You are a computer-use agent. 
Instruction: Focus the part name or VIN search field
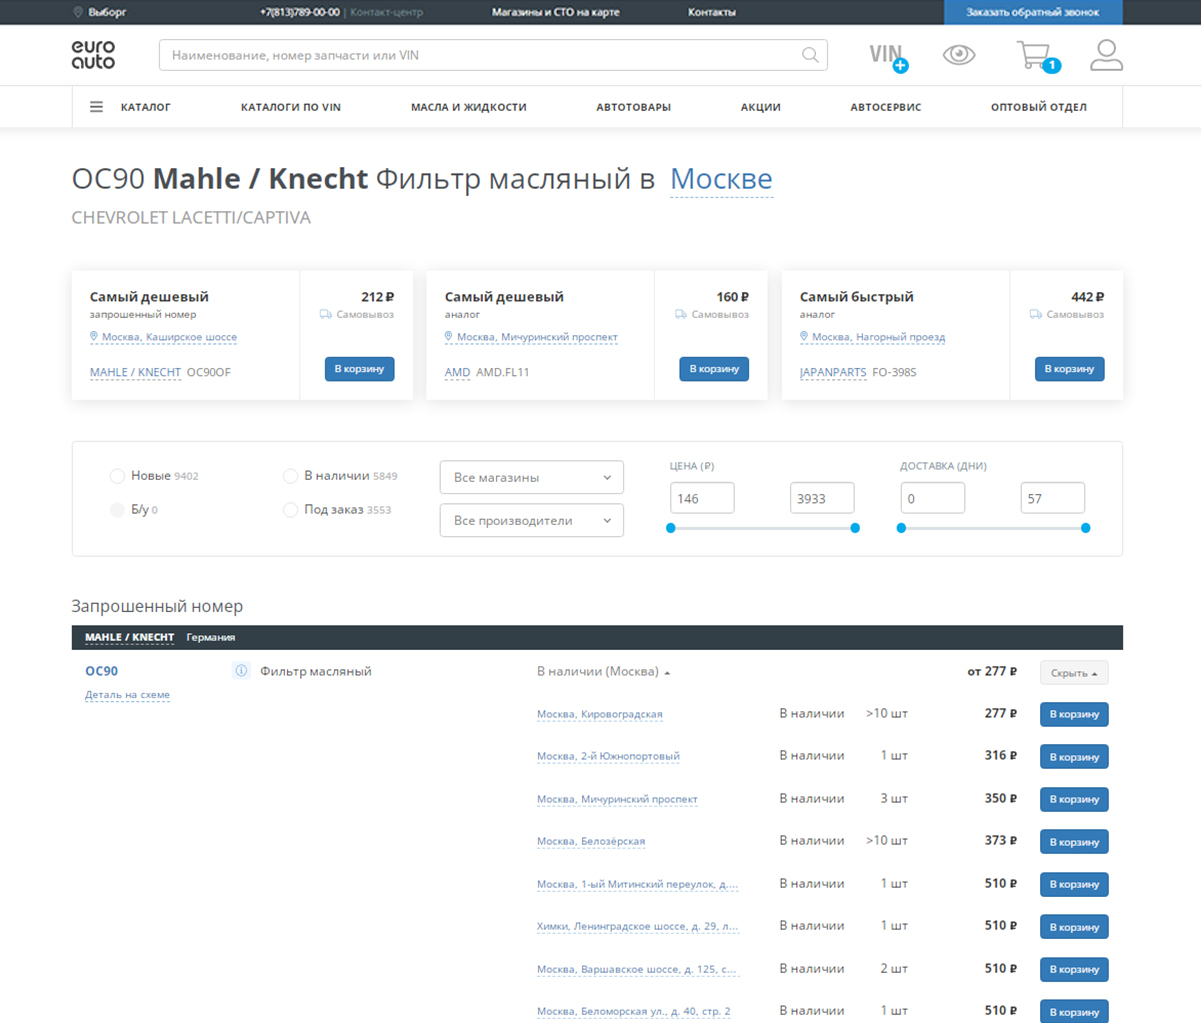pos(493,55)
